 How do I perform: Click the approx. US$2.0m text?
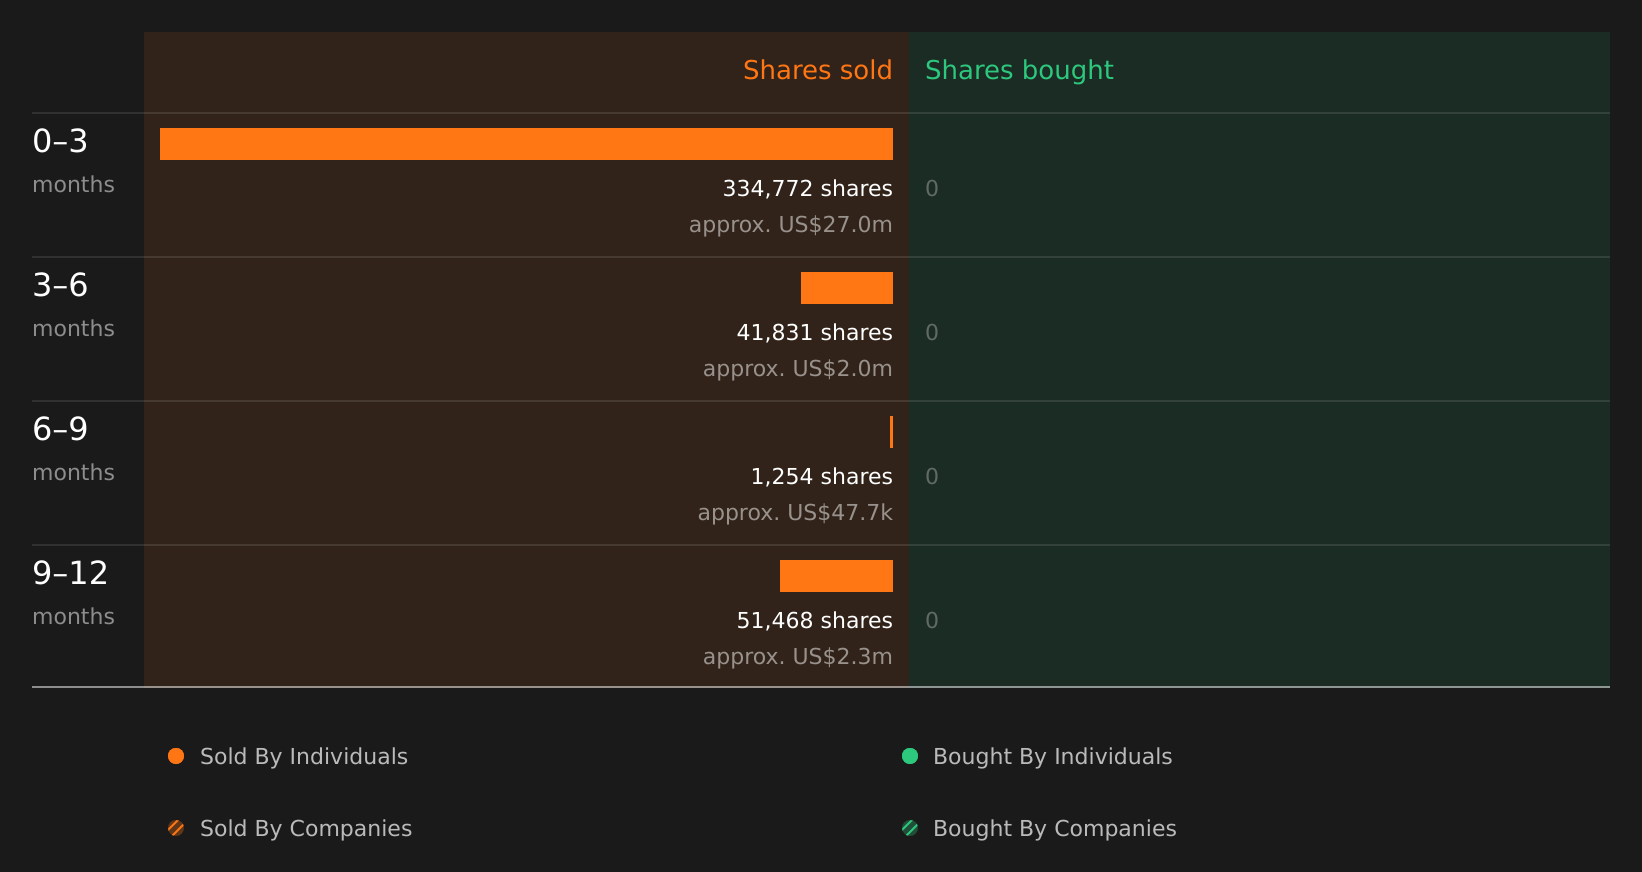coord(797,369)
